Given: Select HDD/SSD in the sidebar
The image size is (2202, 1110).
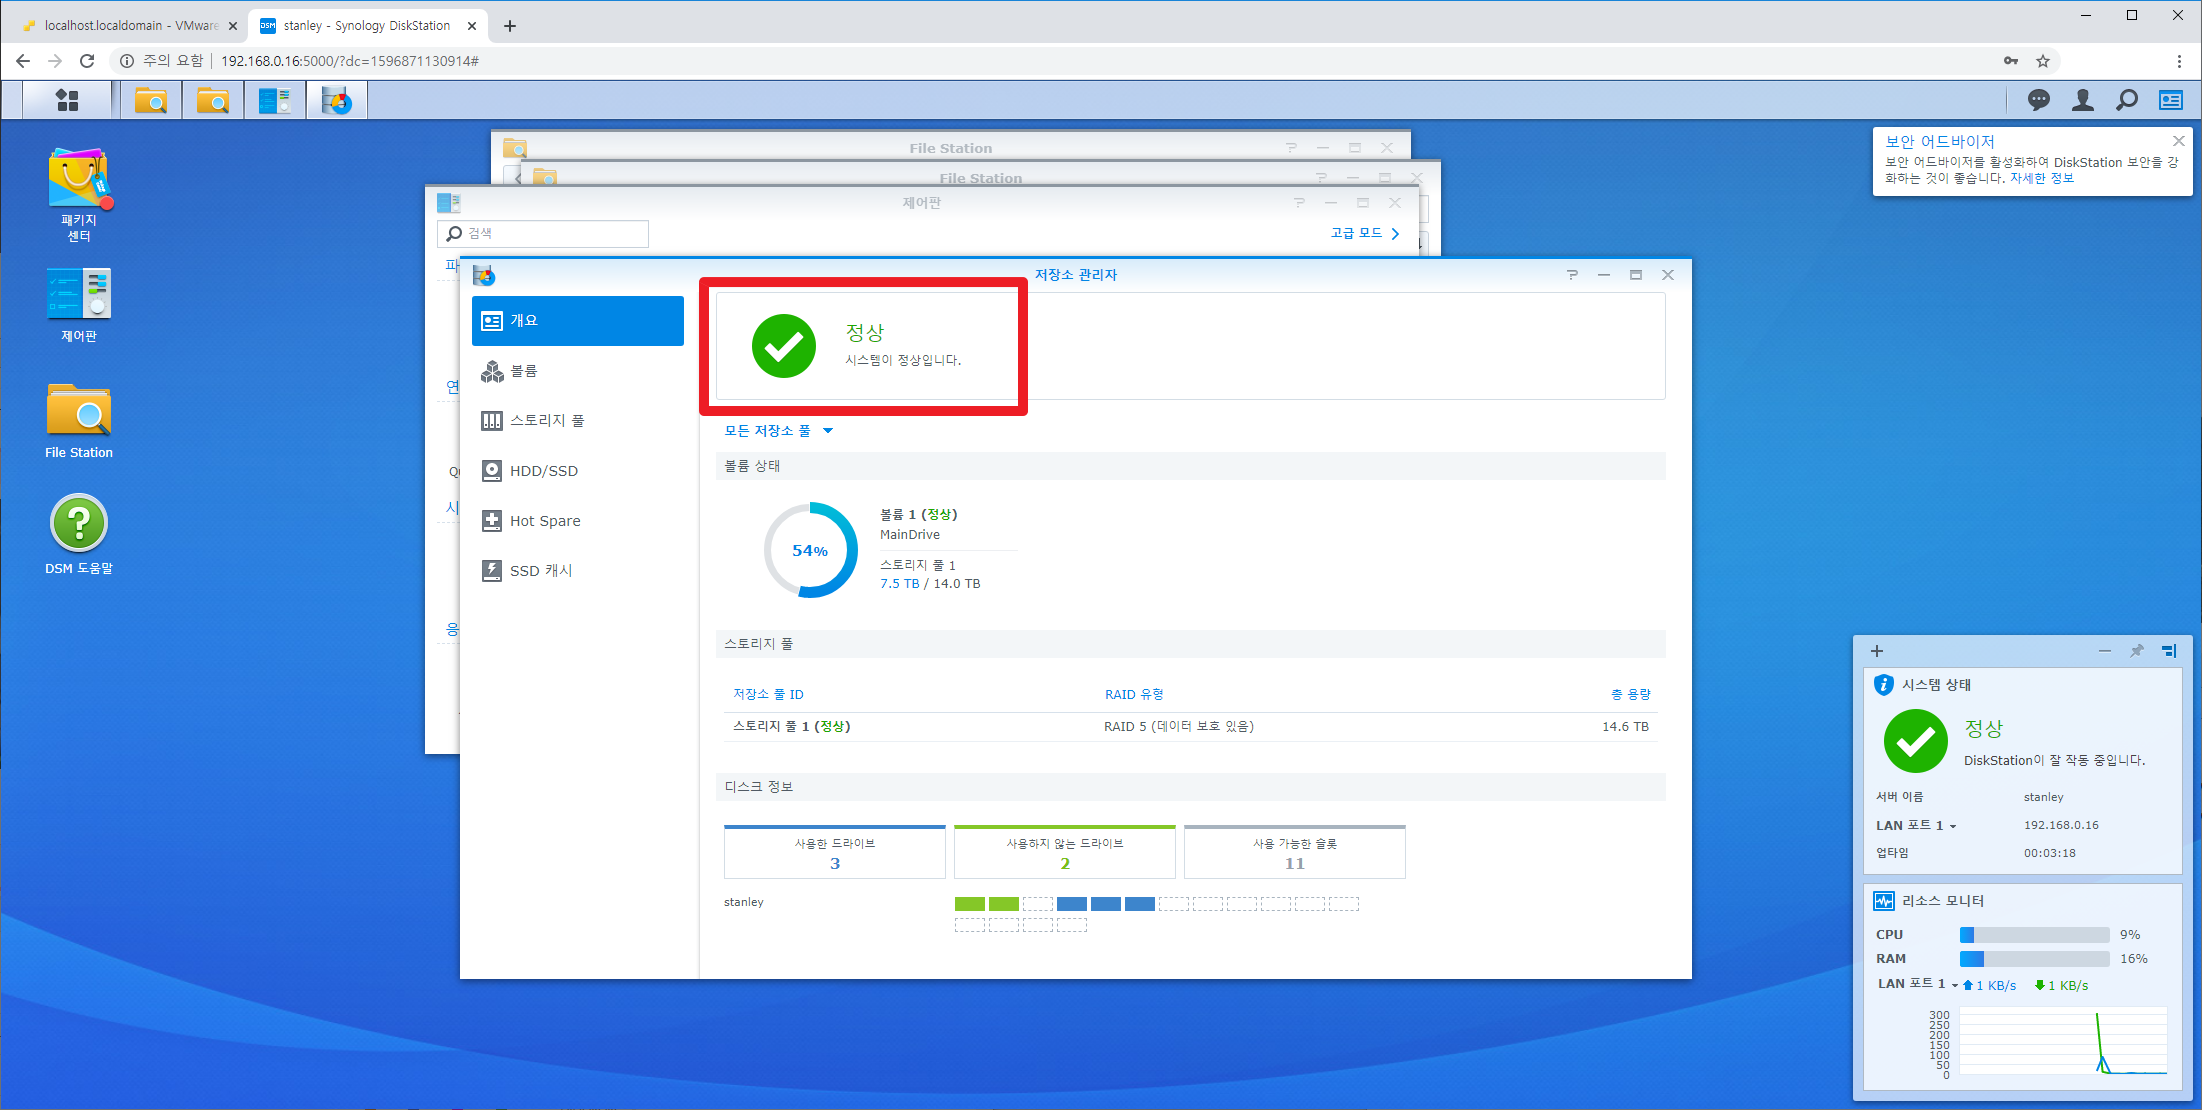Looking at the screenshot, I should tap(543, 471).
